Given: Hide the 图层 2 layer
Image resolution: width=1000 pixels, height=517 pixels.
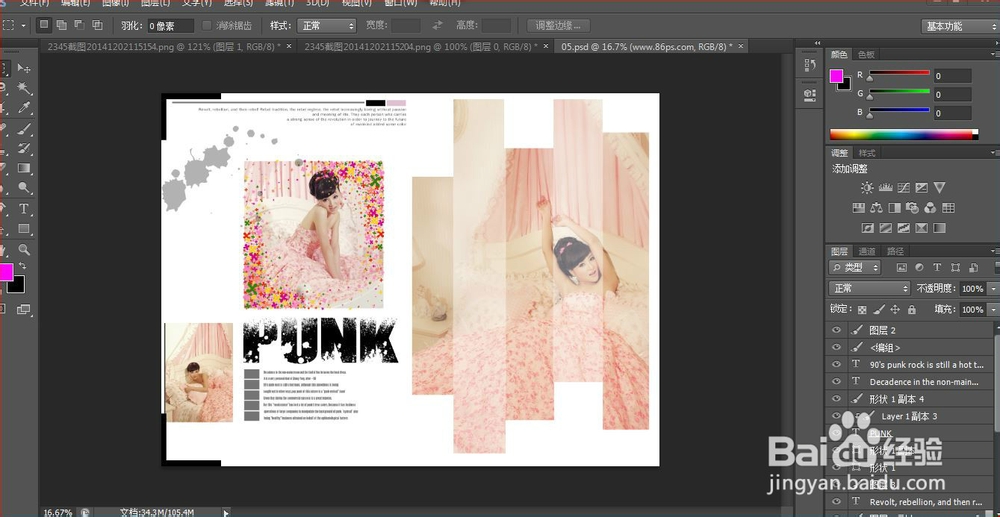Looking at the screenshot, I should tap(835, 330).
